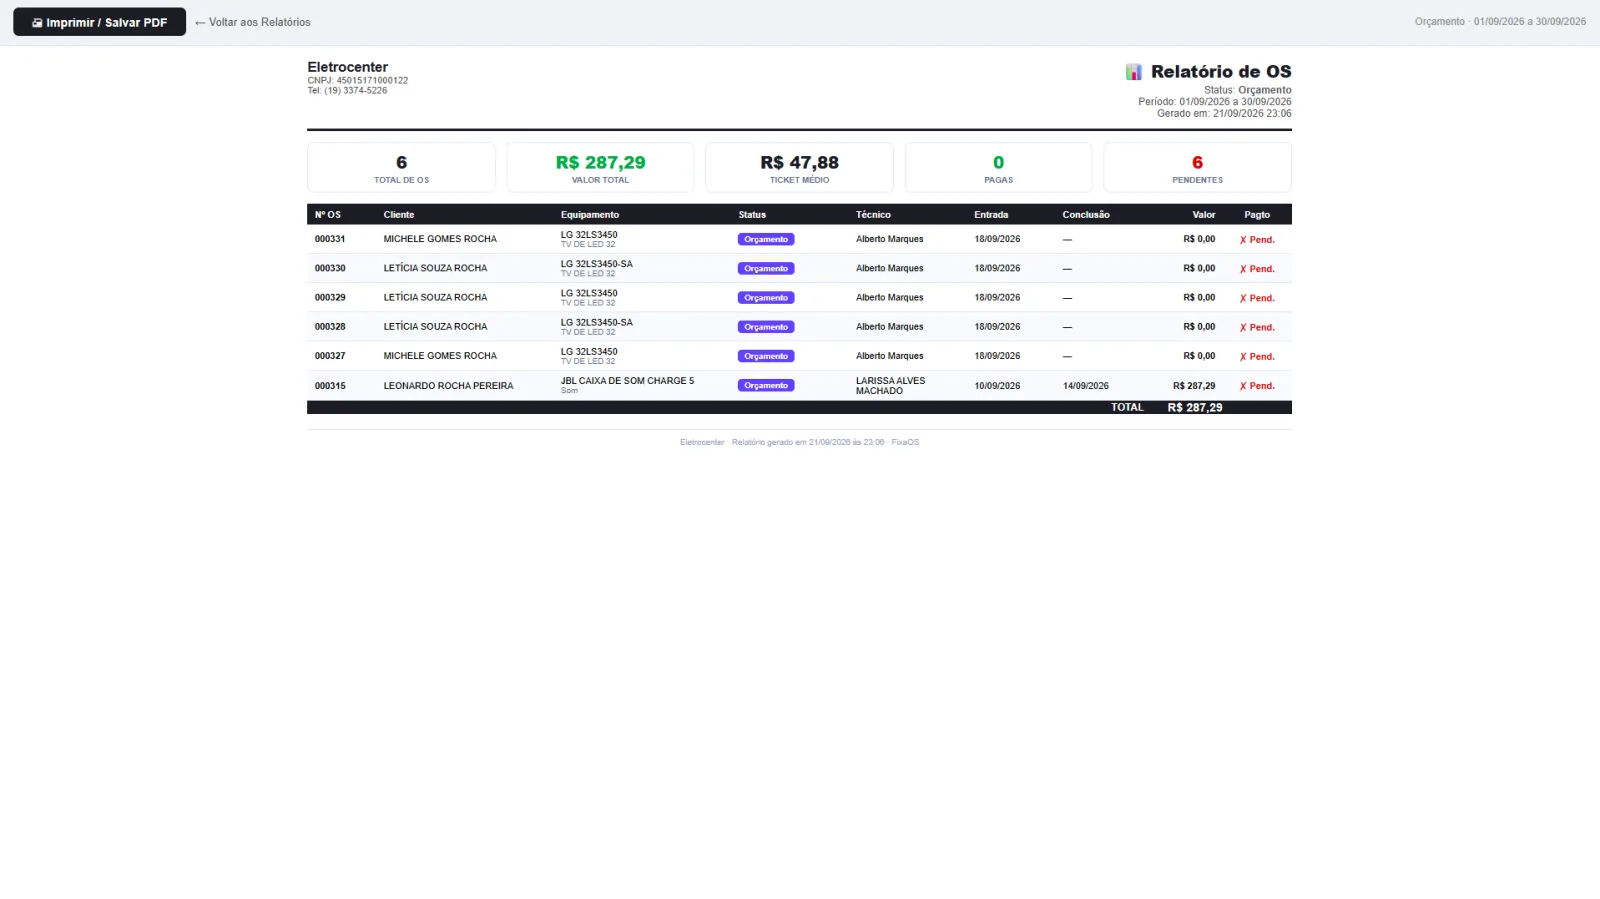The width and height of the screenshot is (1600, 899).
Task: Click LARISSA ALVES MACHADO technician cell
Action: point(890,386)
